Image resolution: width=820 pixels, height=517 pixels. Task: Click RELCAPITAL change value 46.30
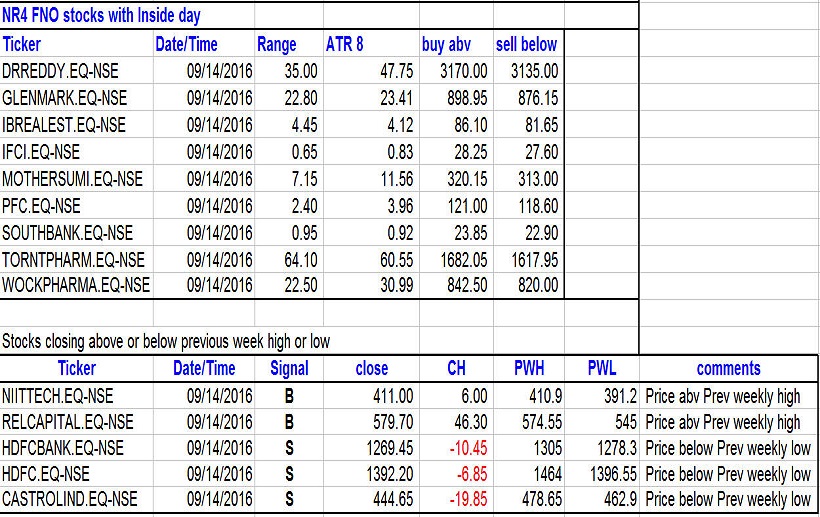click(x=471, y=422)
